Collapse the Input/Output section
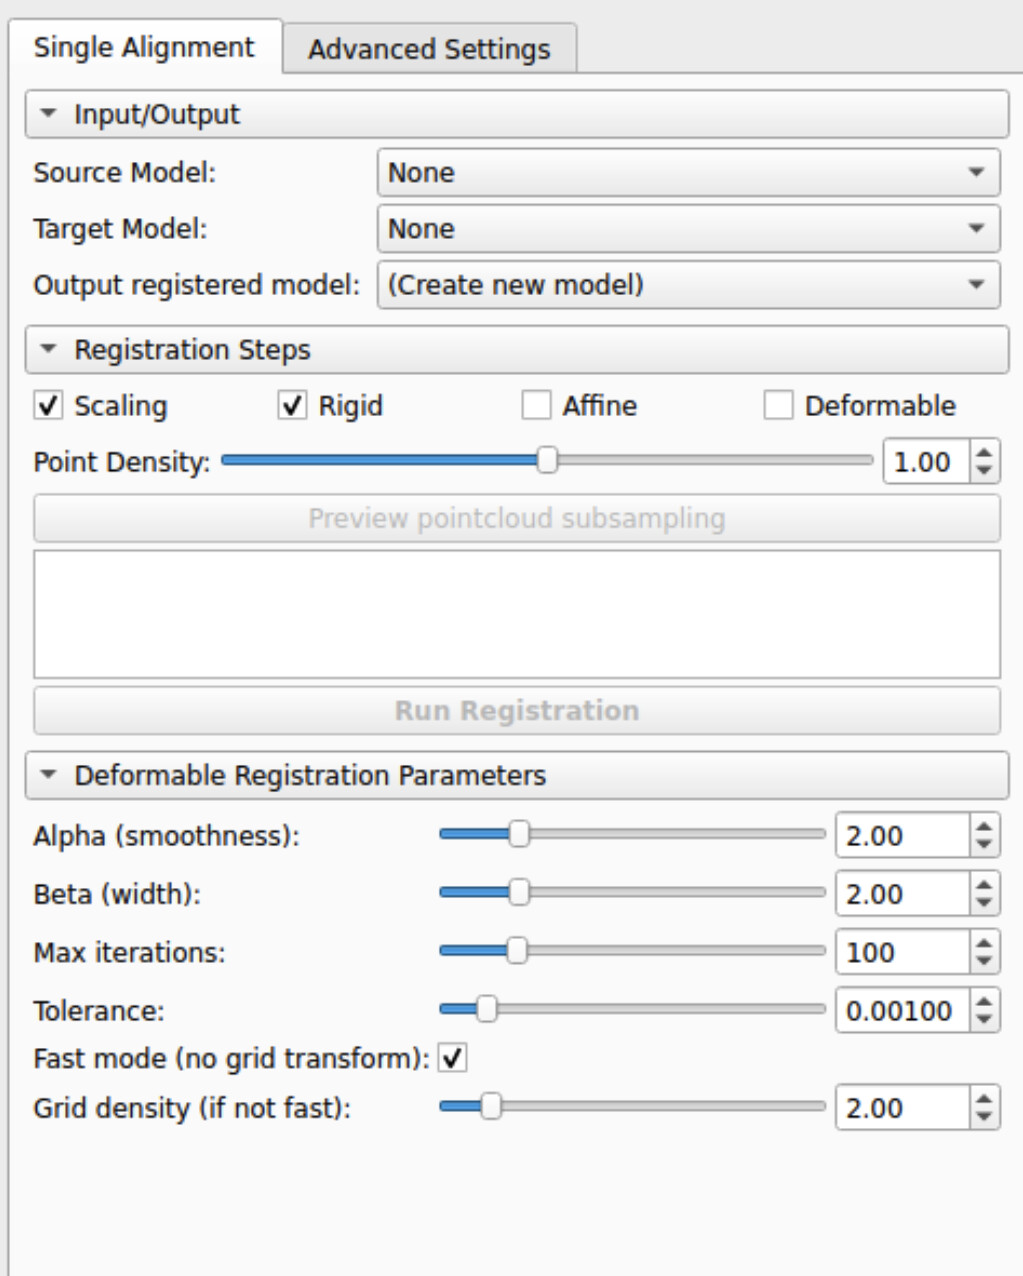 pyautogui.click(x=48, y=114)
